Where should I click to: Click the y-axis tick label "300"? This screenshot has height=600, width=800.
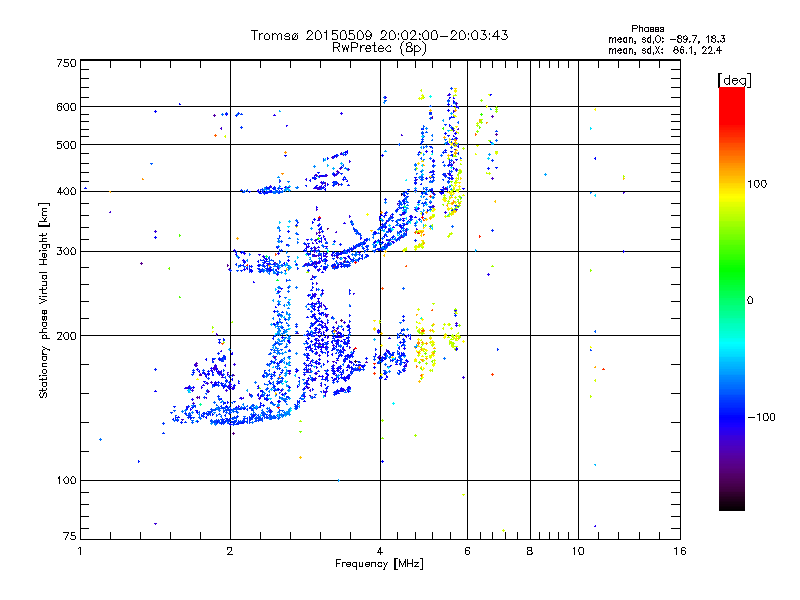coord(67,251)
